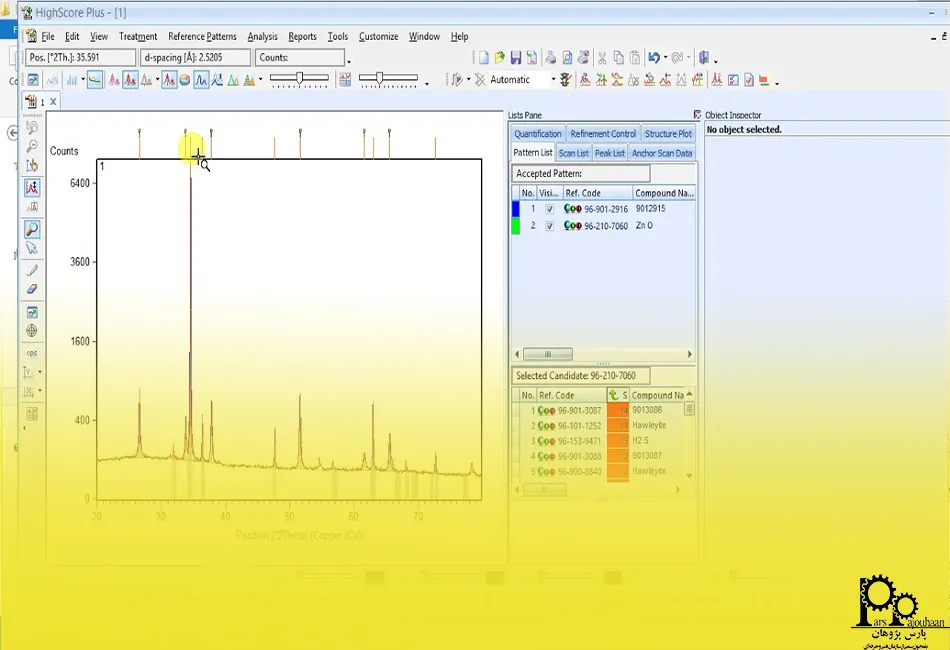
Task: Click the Undo arrow icon
Action: pyautogui.click(x=652, y=58)
